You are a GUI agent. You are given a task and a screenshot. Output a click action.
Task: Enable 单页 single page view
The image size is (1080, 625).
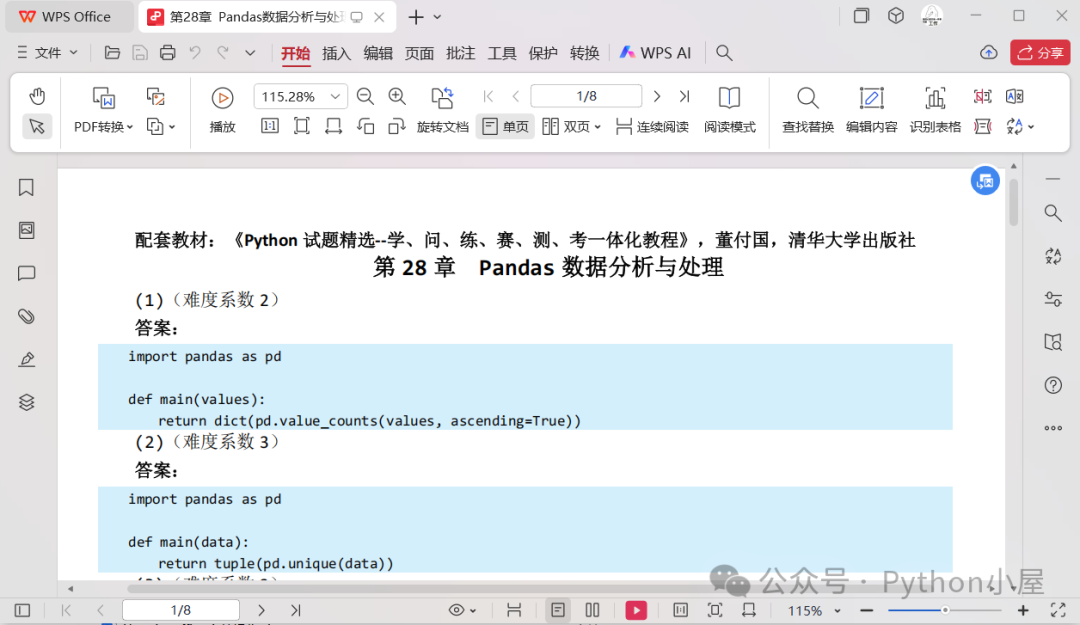click(x=506, y=127)
